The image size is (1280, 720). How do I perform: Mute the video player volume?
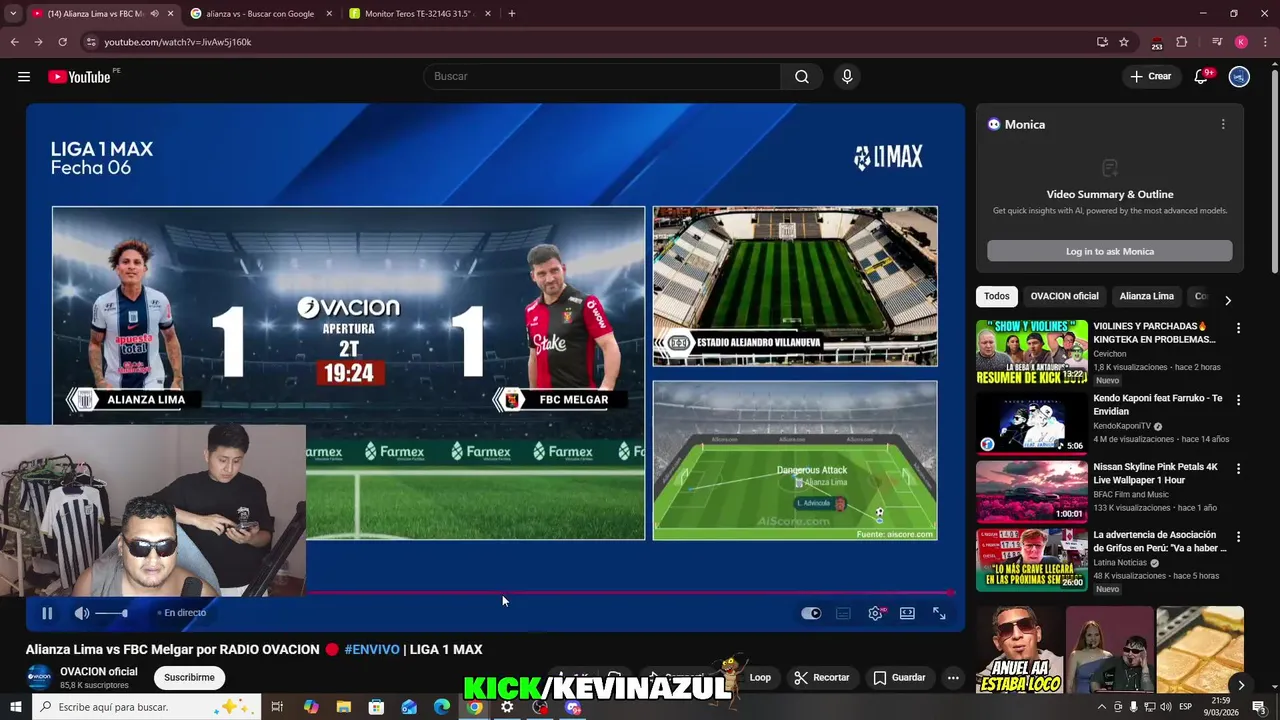pos(82,613)
